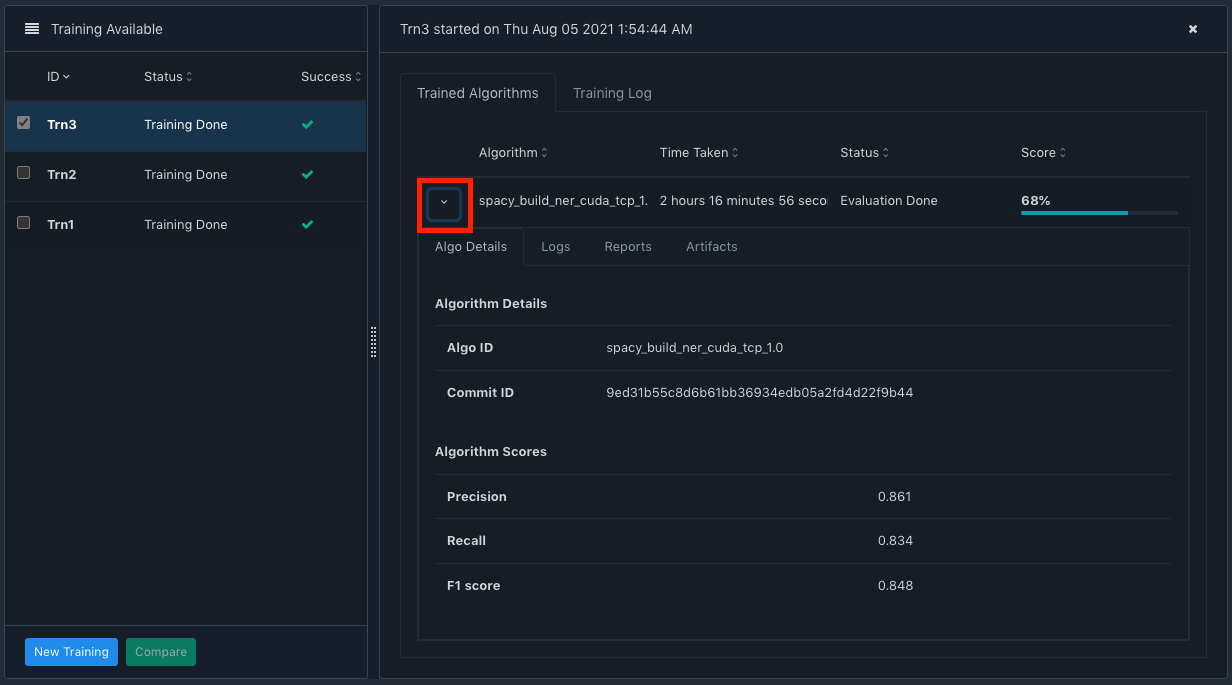
Task: Grab the panel divider handle between panes
Action: 373,342
